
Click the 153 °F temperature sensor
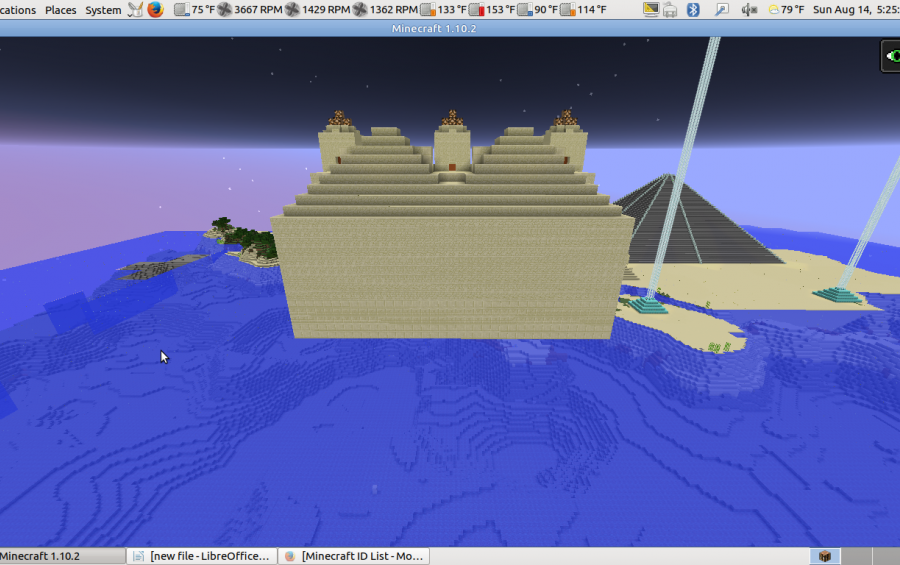click(x=492, y=9)
